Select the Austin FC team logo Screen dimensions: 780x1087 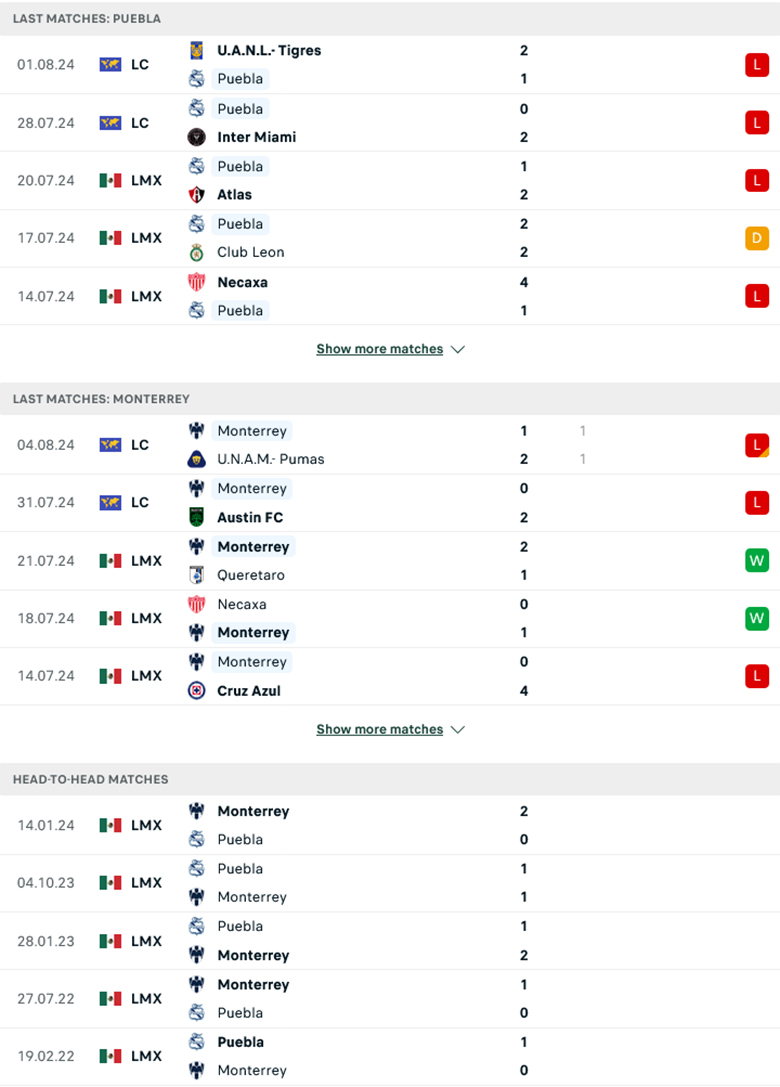point(196,517)
